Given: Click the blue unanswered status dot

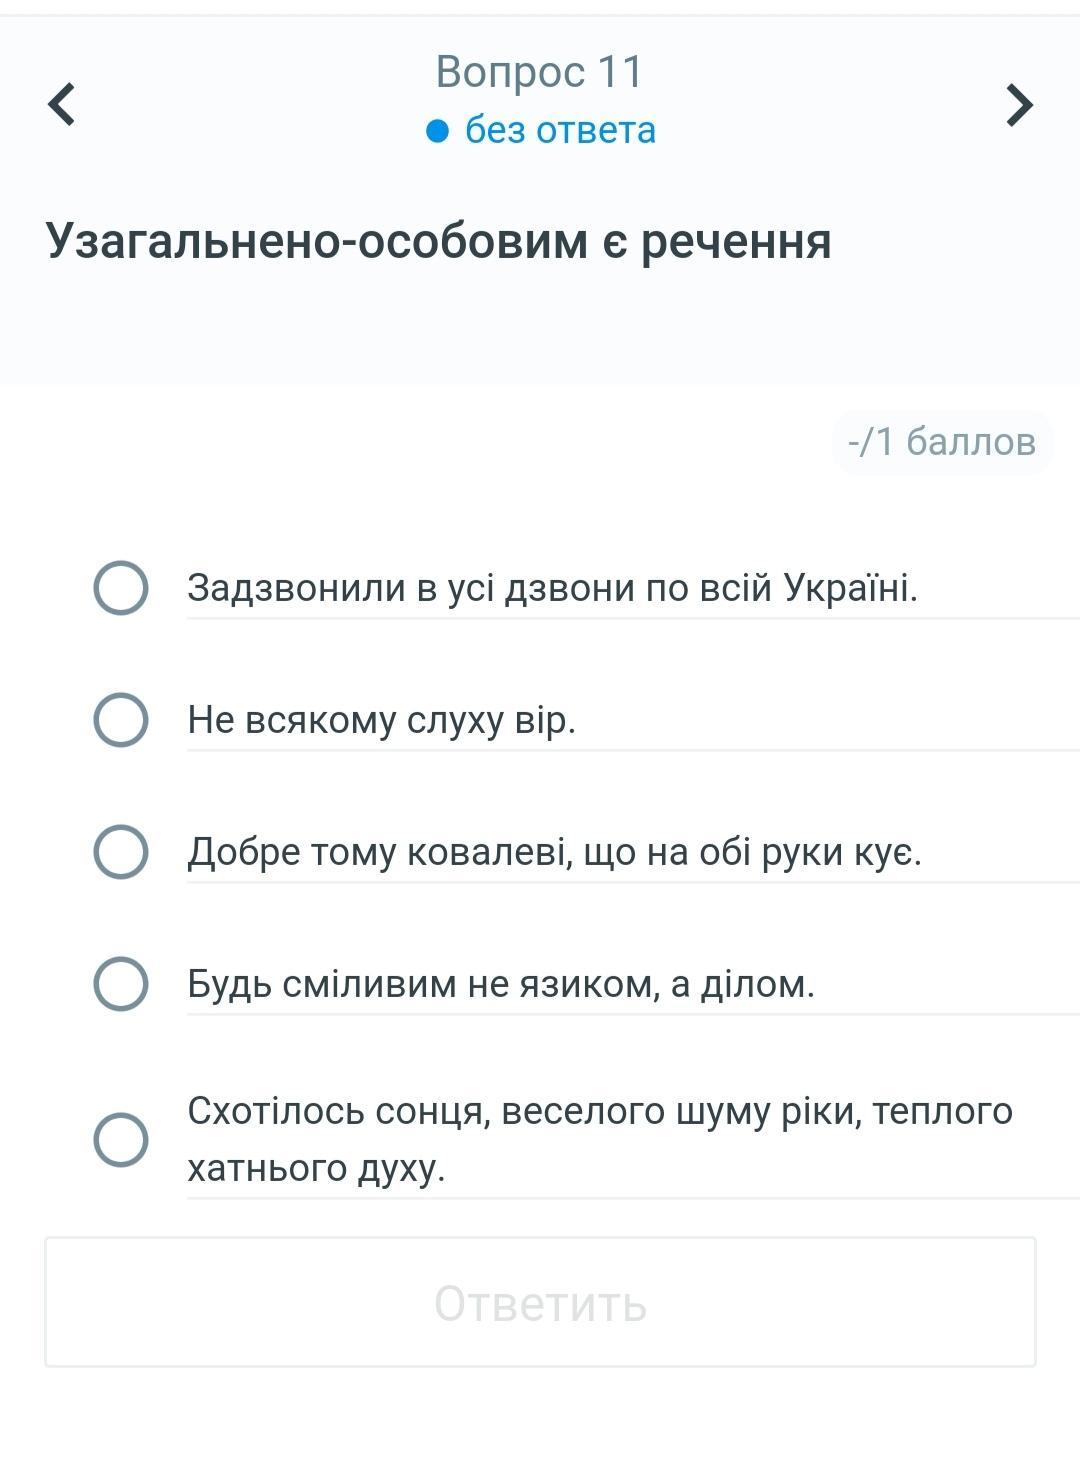Looking at the screenshot, I should (437, 131).
